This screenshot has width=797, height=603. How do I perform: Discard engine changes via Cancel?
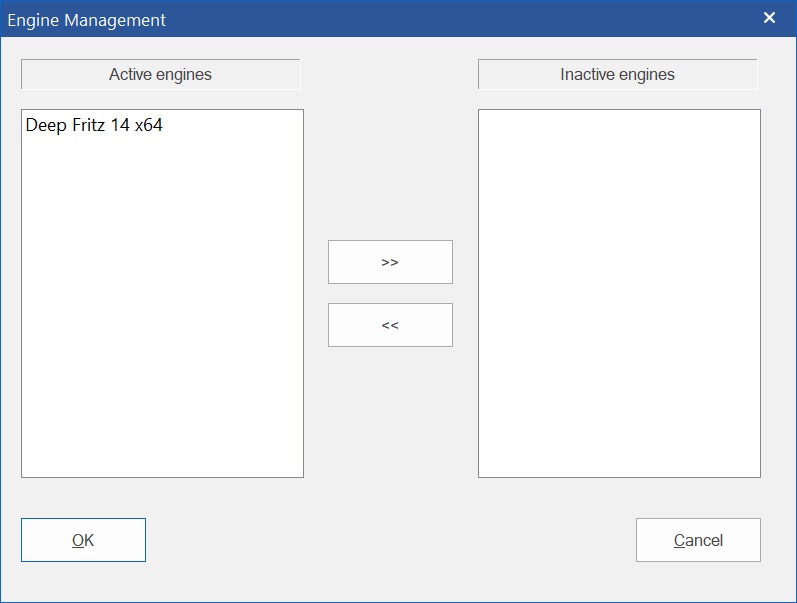point(698,540)
